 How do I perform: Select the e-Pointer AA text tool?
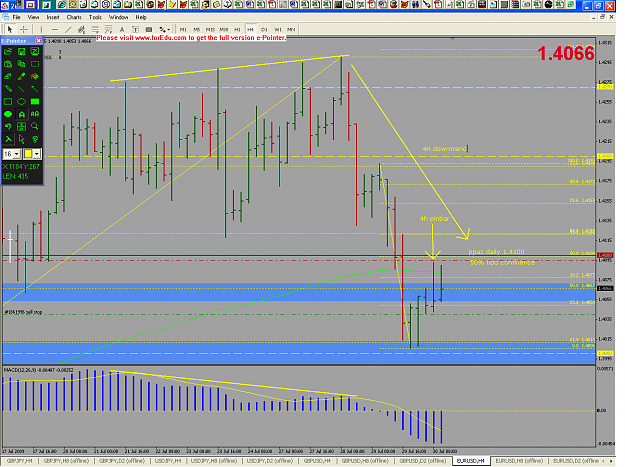35,114
